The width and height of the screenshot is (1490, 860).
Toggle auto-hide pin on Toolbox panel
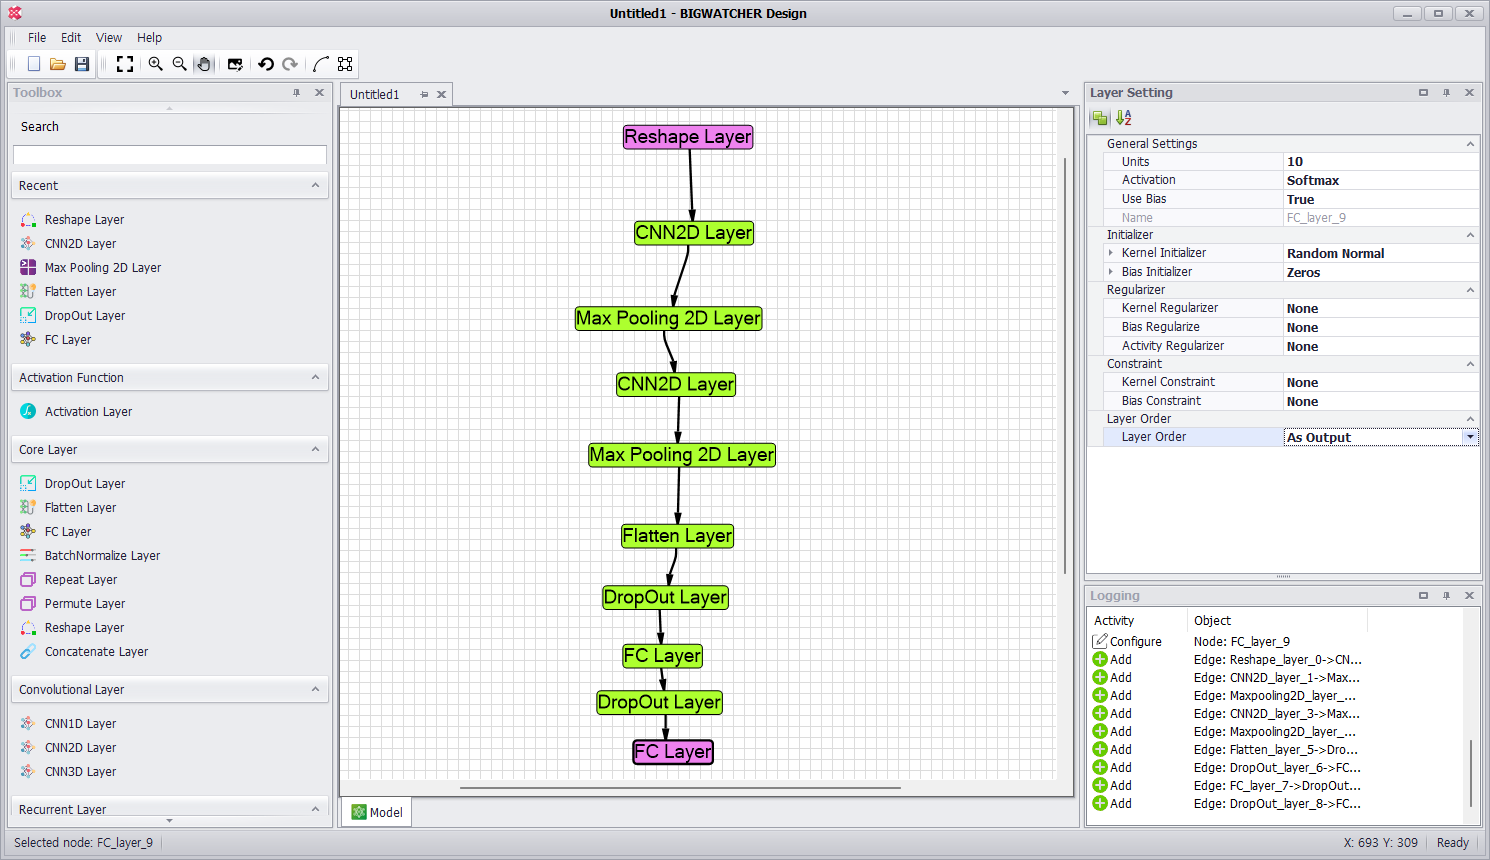296,93
